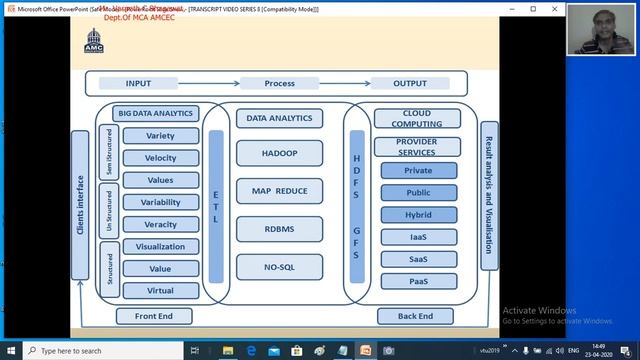Select the Result analysis and Visualisation bar

click(x=489, y=196)
